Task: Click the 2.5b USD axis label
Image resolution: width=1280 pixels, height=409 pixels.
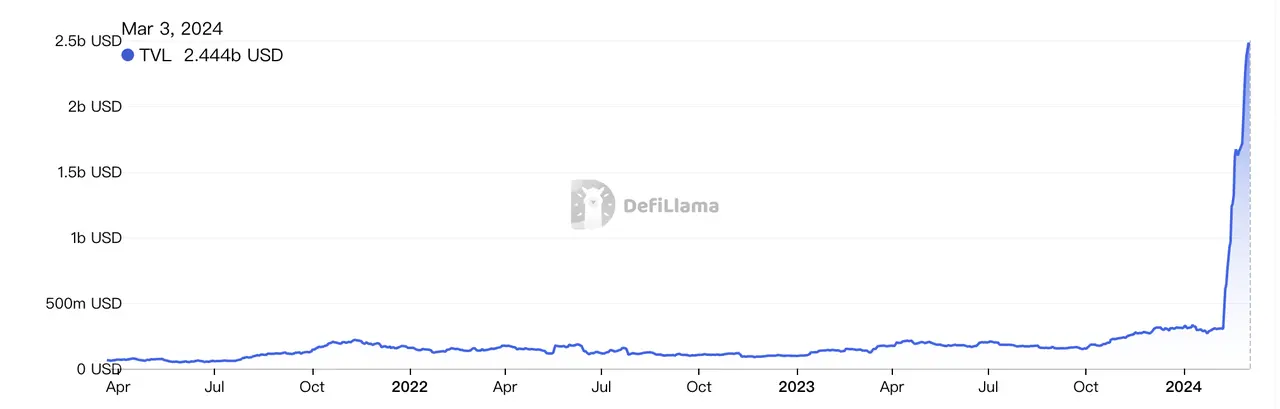Action: coord(88,41)
